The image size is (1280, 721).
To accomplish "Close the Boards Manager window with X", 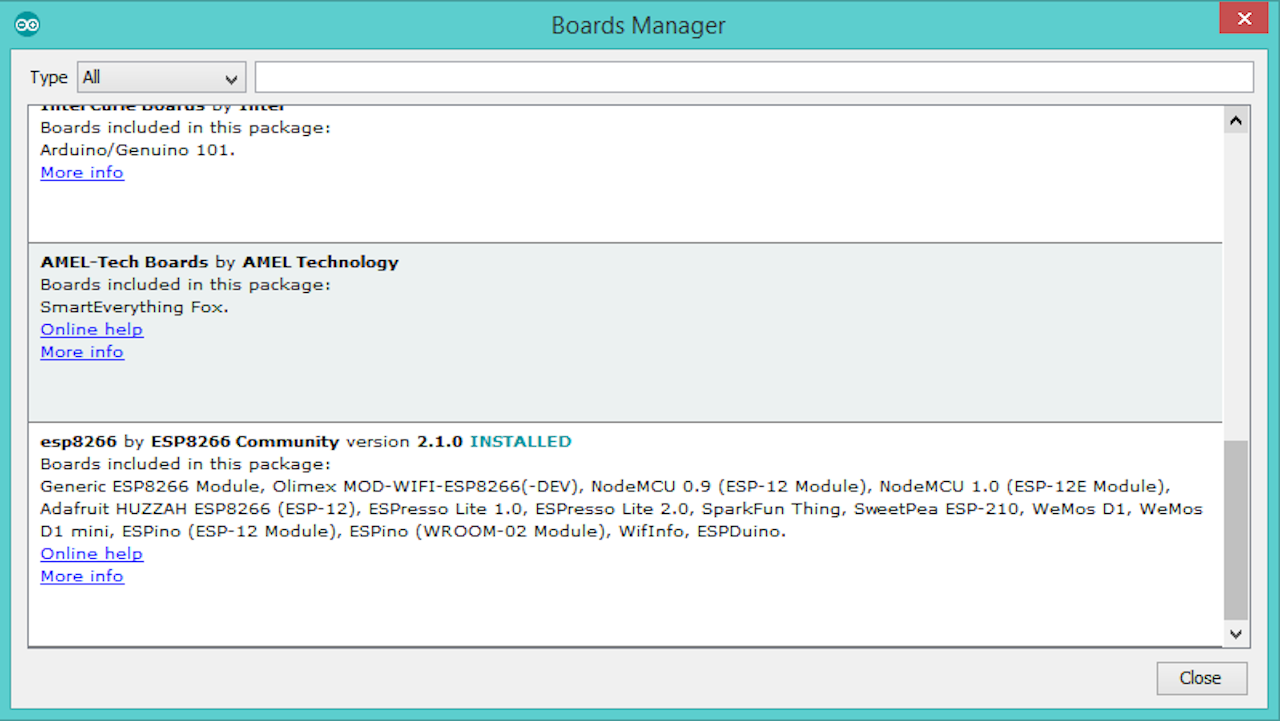I will click(x=1244, y=19).
